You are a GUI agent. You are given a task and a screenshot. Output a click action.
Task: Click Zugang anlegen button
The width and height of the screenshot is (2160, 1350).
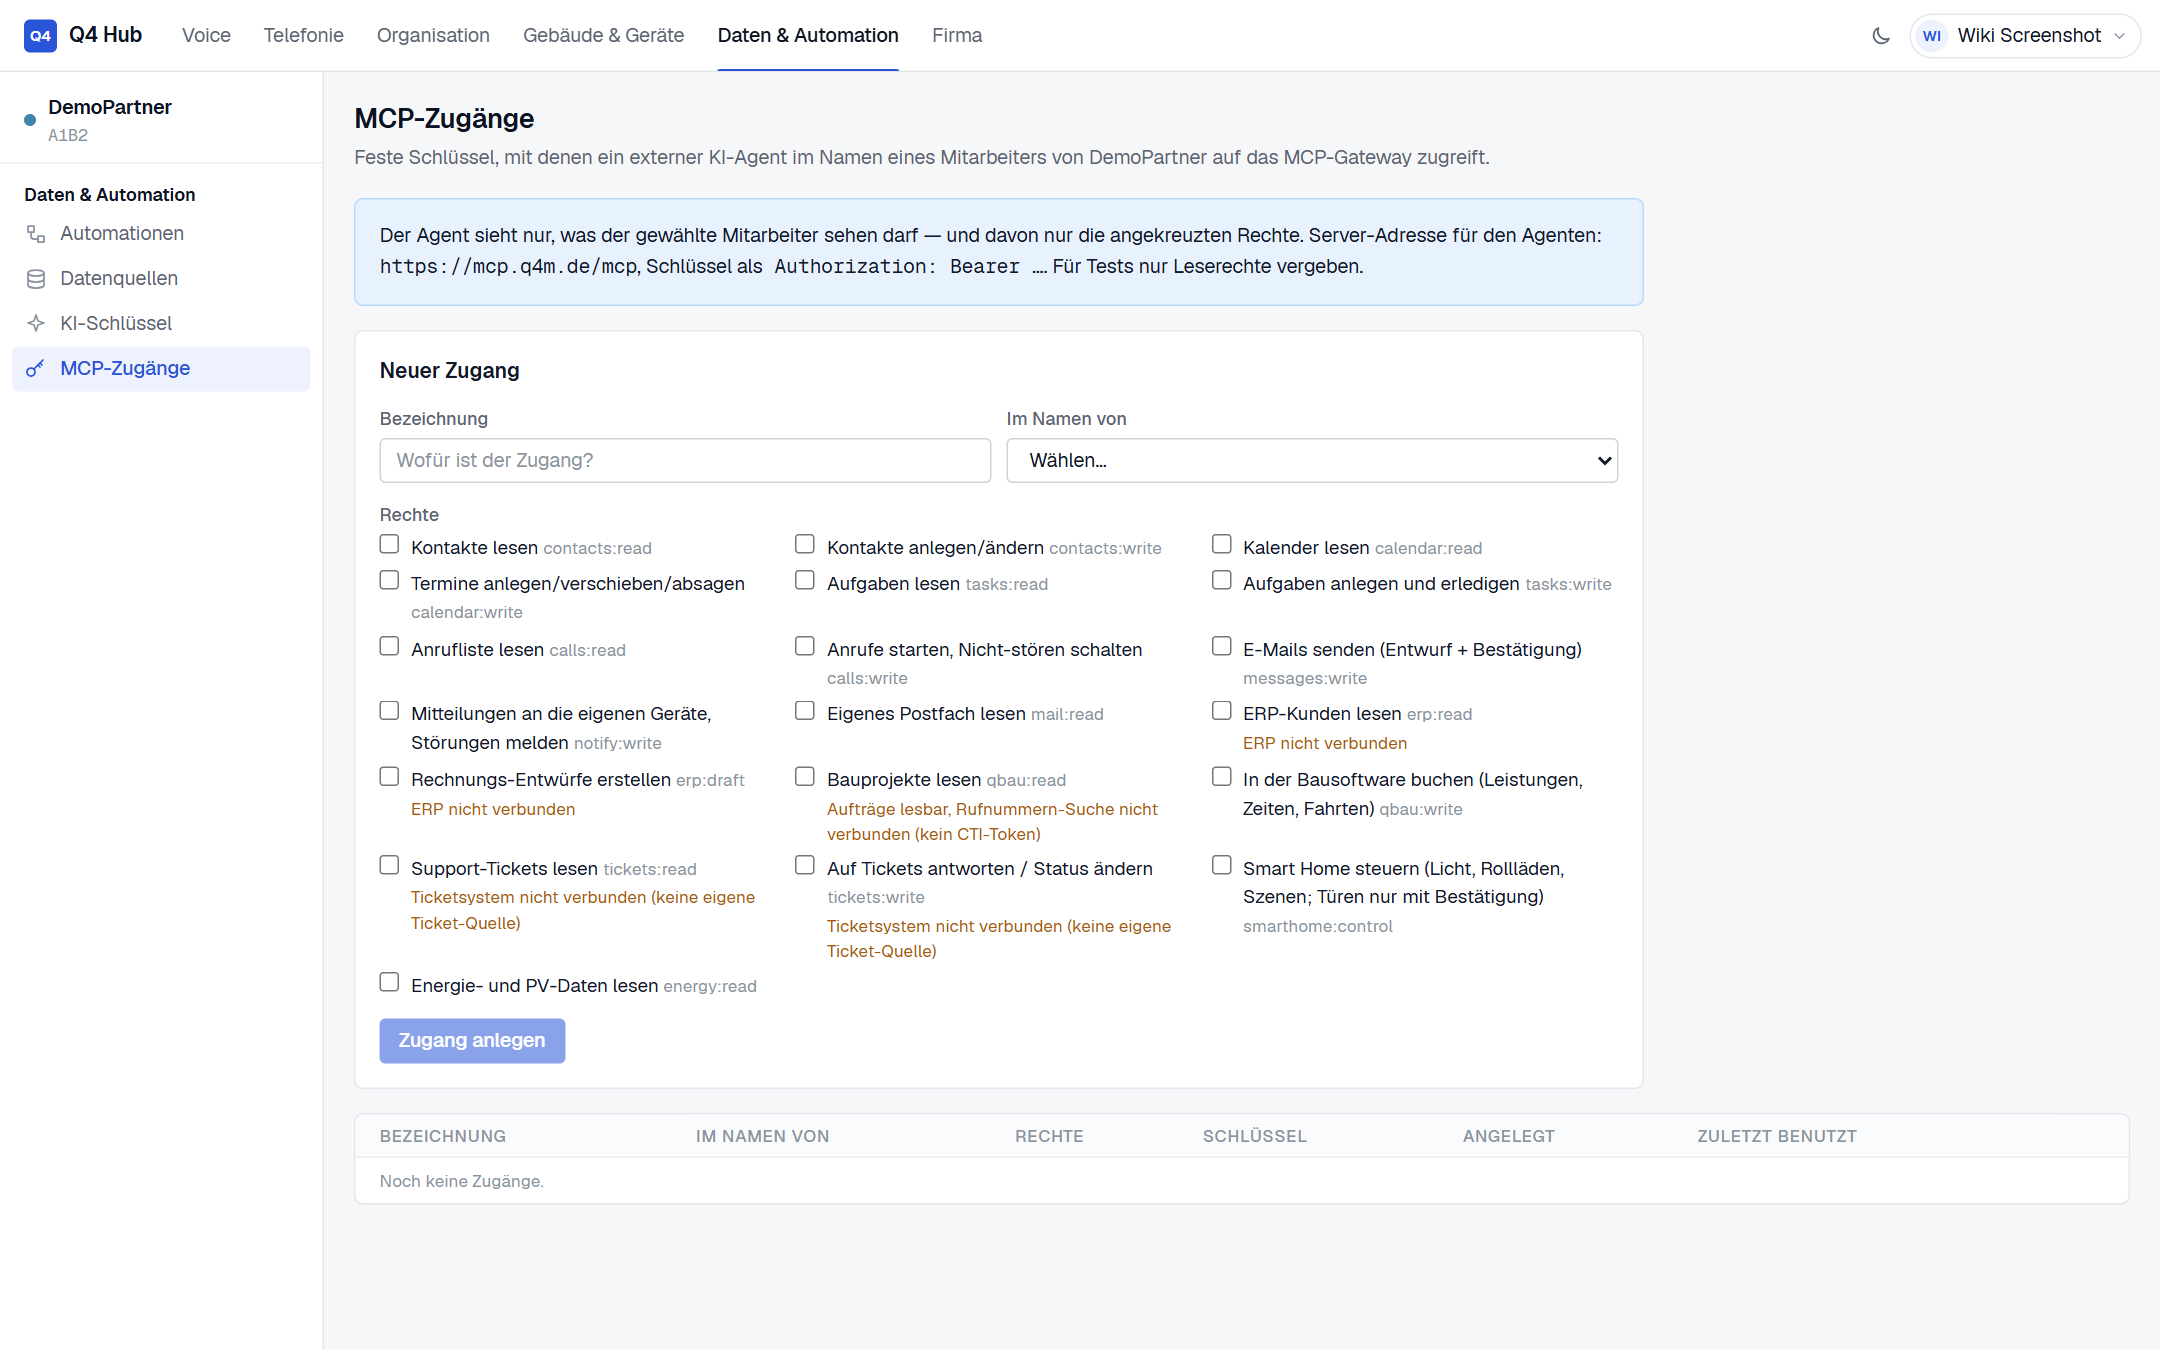(x=472, y=1041)
